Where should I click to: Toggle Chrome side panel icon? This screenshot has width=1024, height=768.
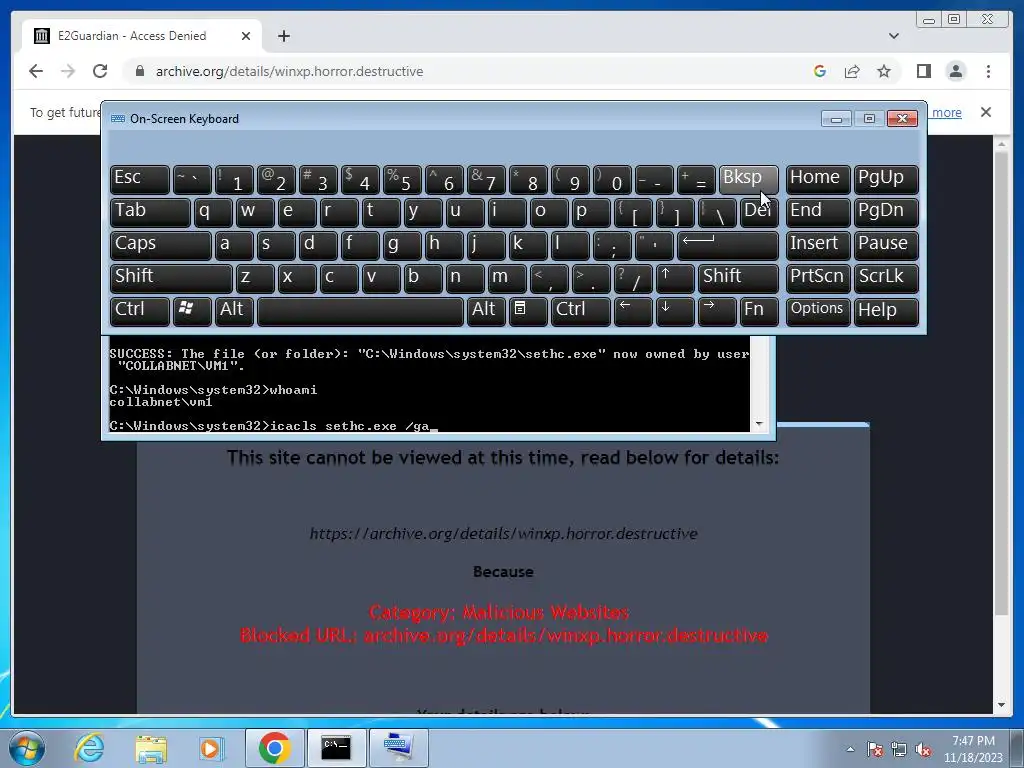pos(923,71)
